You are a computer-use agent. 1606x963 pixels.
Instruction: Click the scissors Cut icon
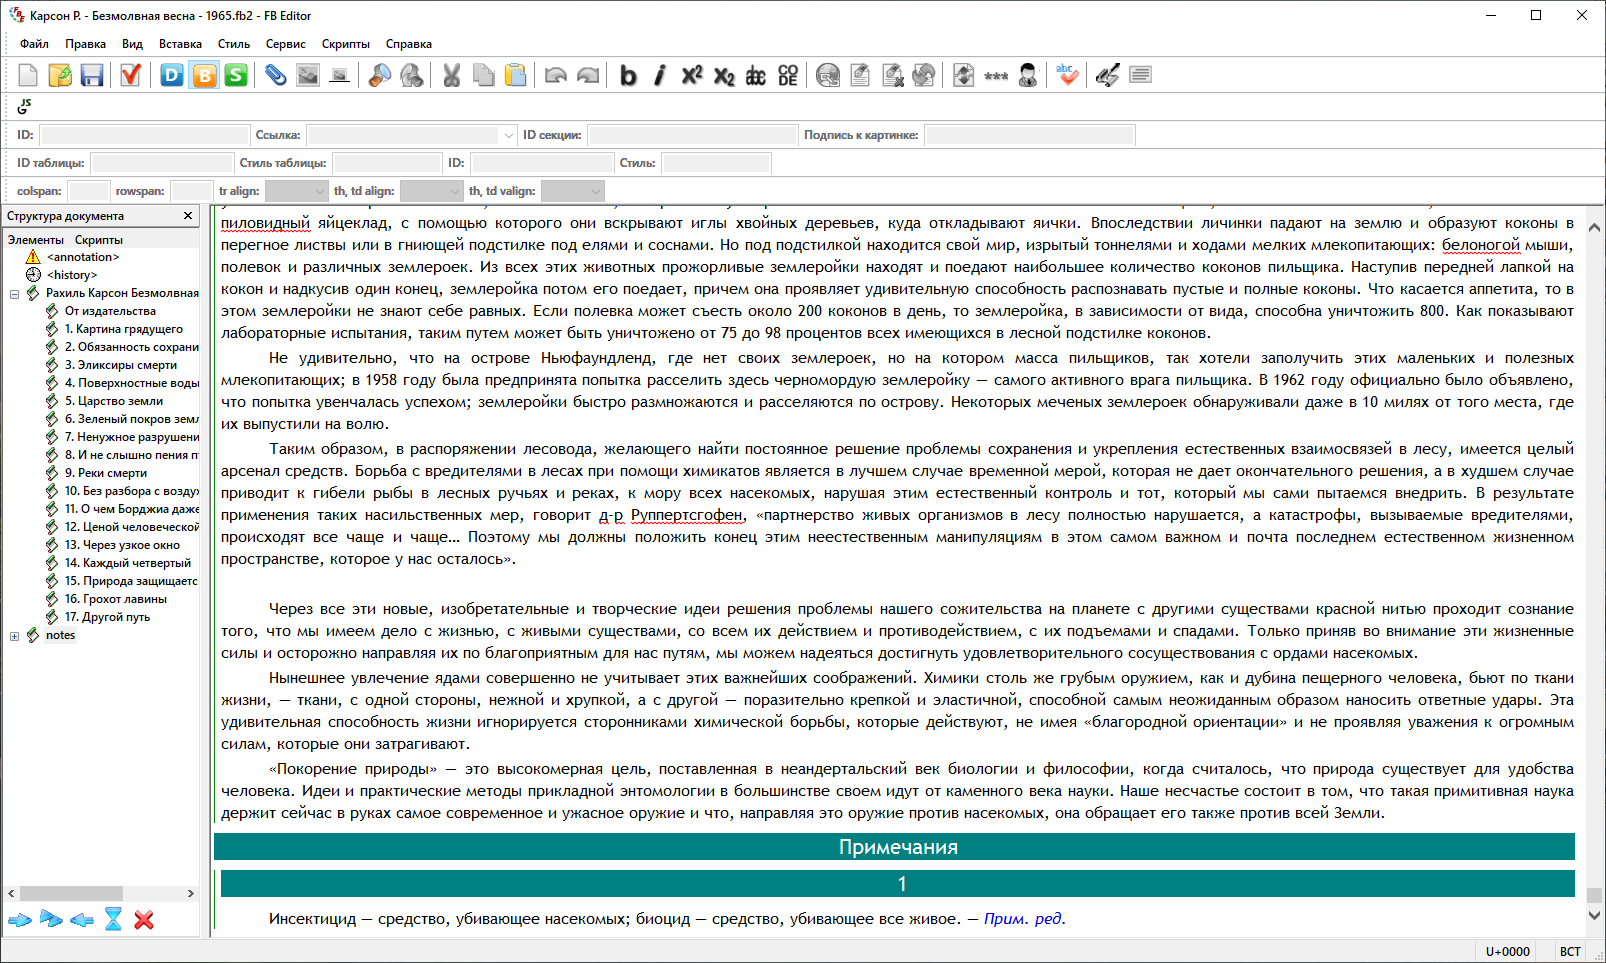pos(452,75)
